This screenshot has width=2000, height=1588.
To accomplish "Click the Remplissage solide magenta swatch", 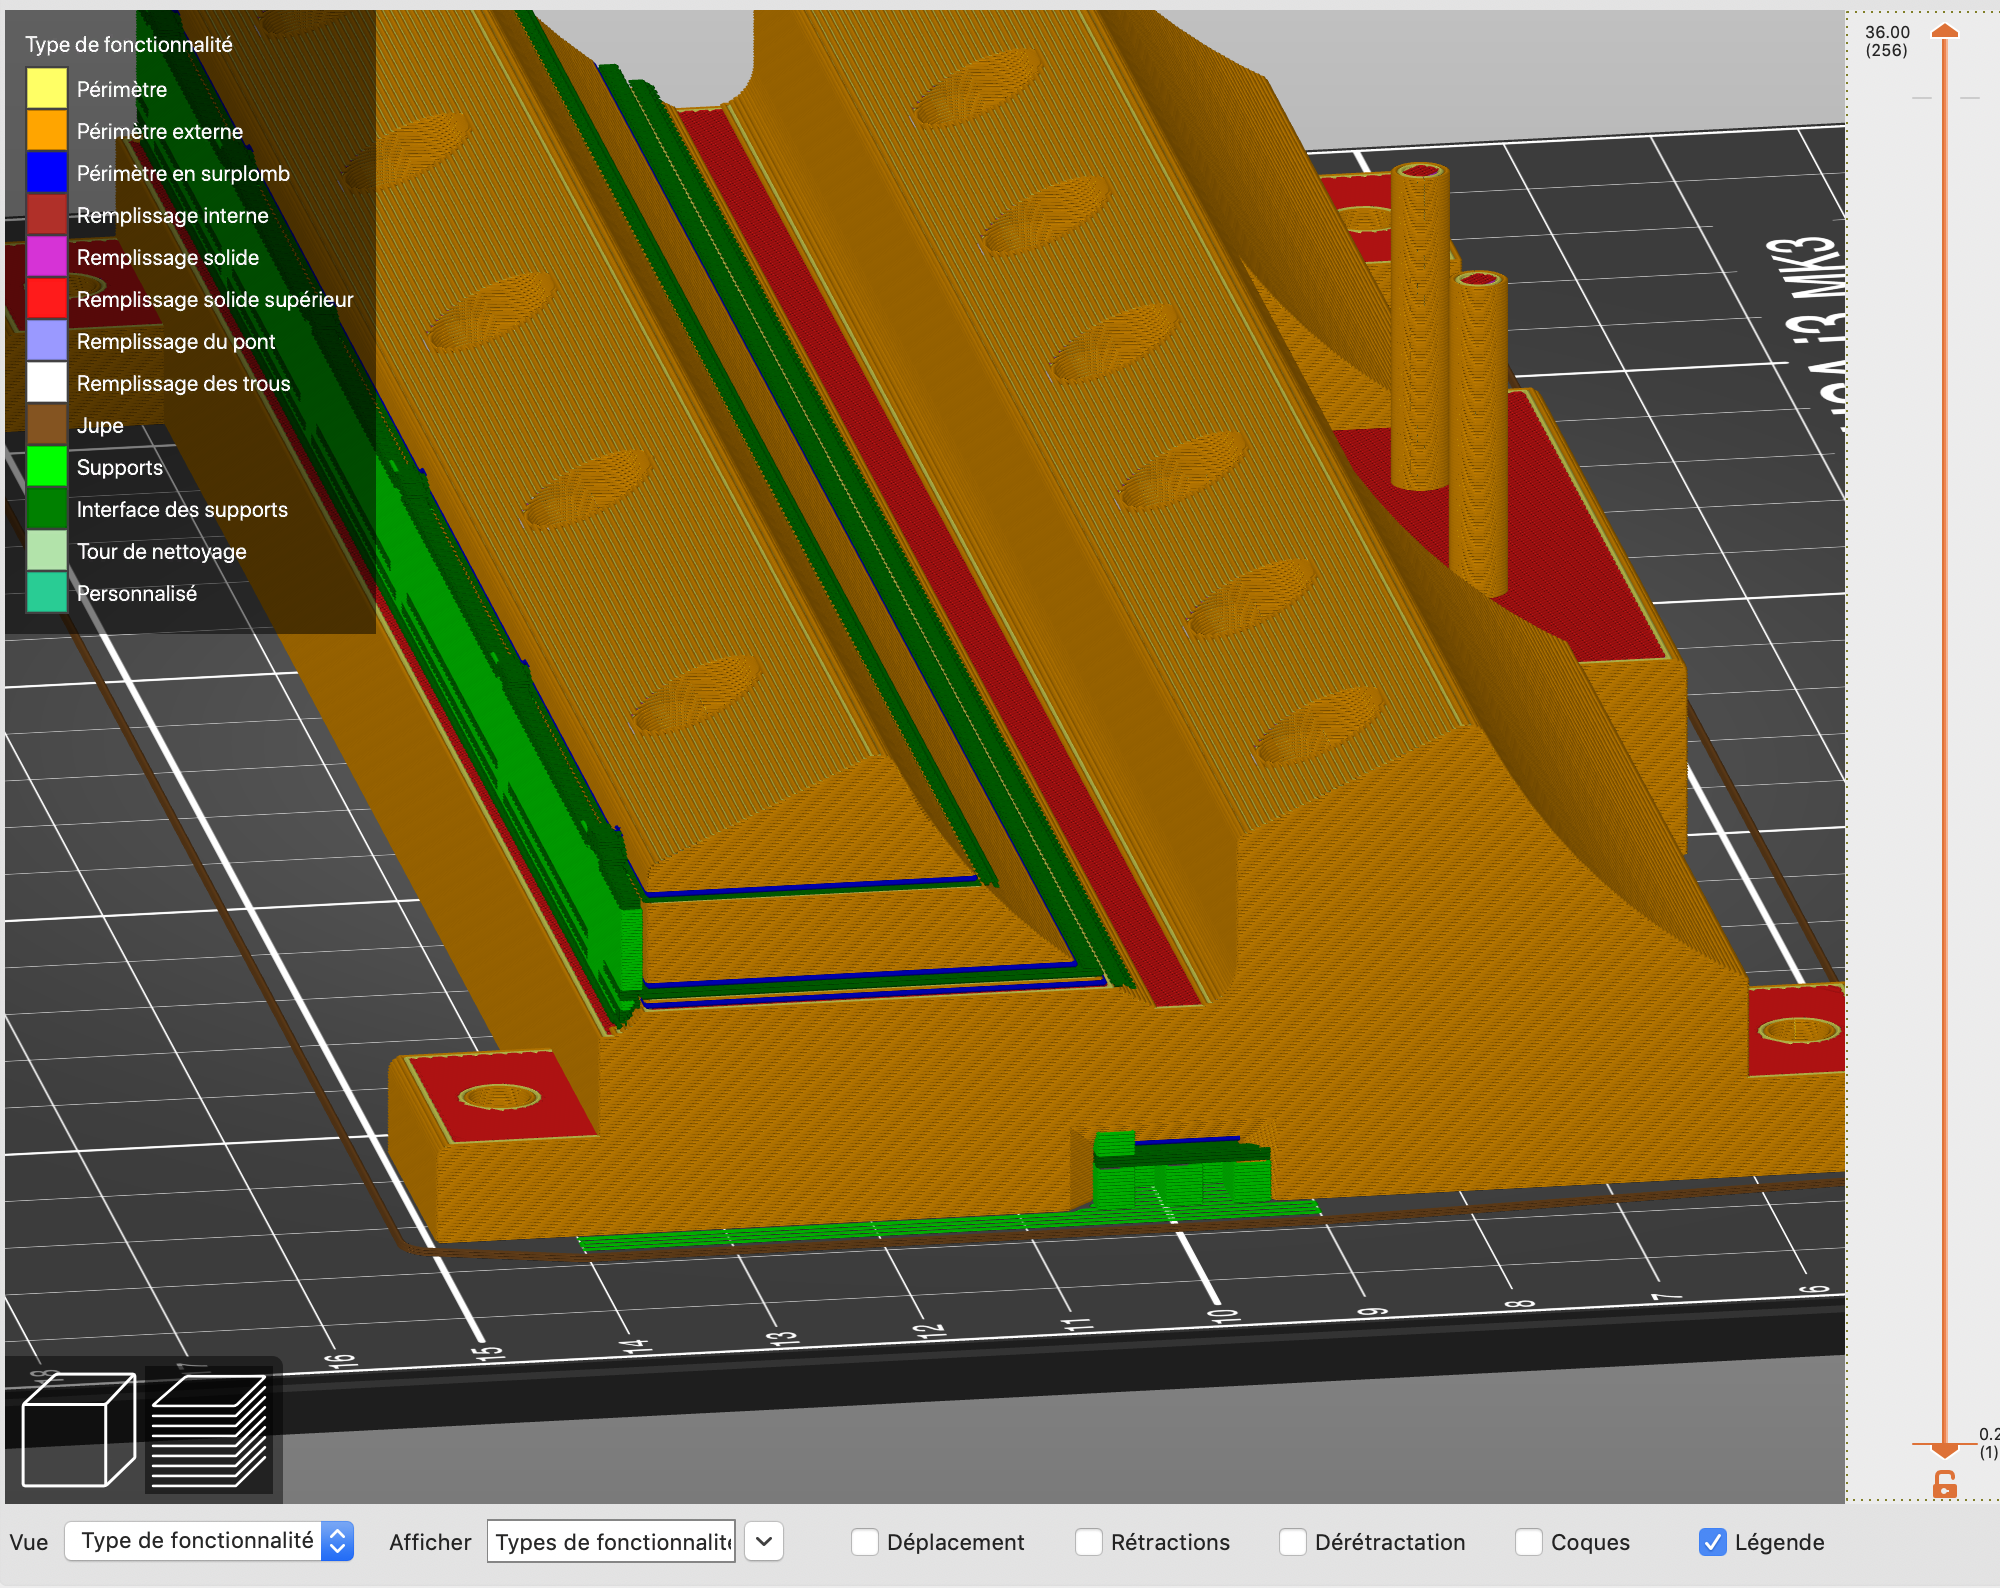I will point(46,256).
